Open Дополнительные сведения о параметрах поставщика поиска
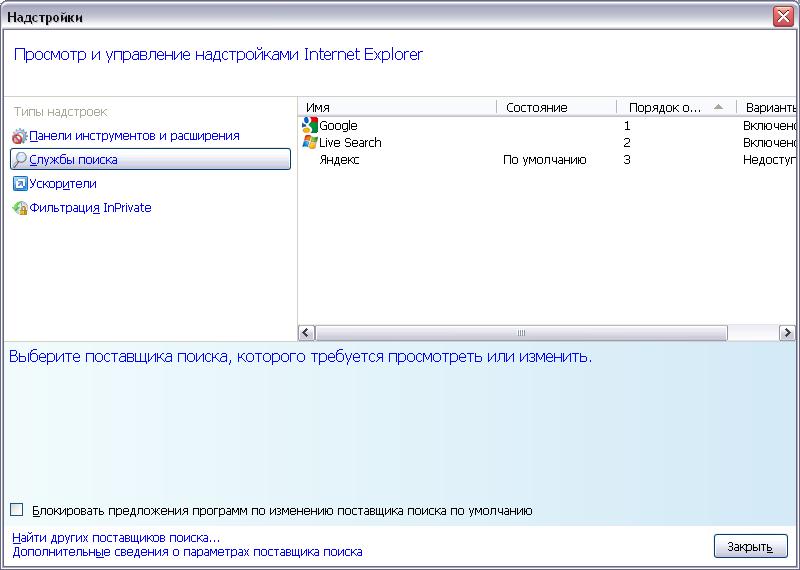 click(187, 552)
